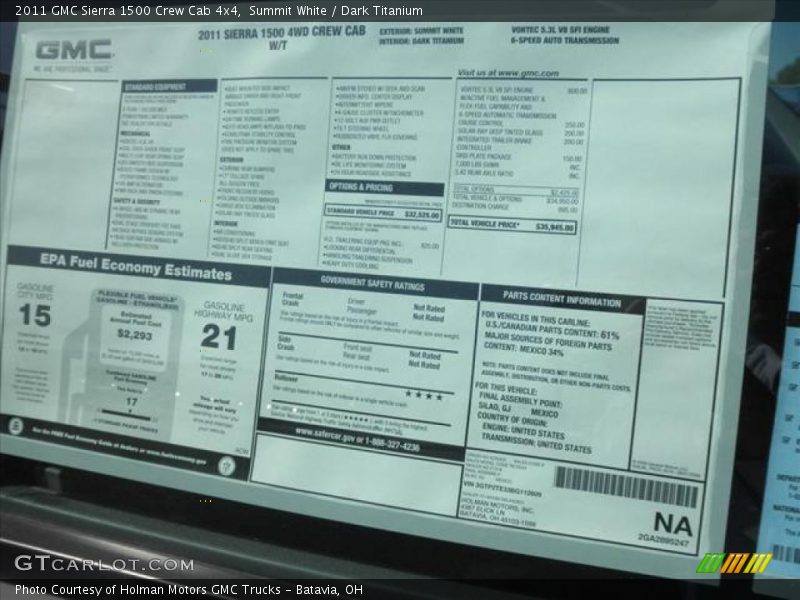Click 'SILAO, GJ MEXICO' text
Viewport: 800px width, 600px height.
(518, 410)
